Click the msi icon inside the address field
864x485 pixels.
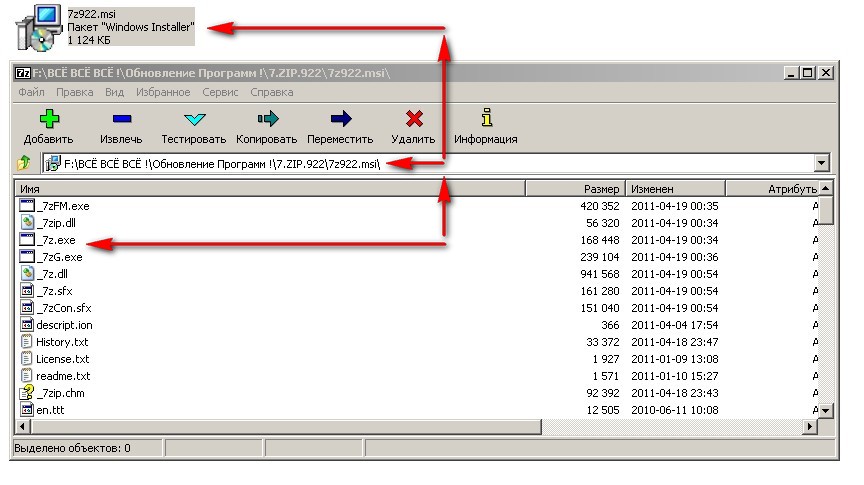52,163
